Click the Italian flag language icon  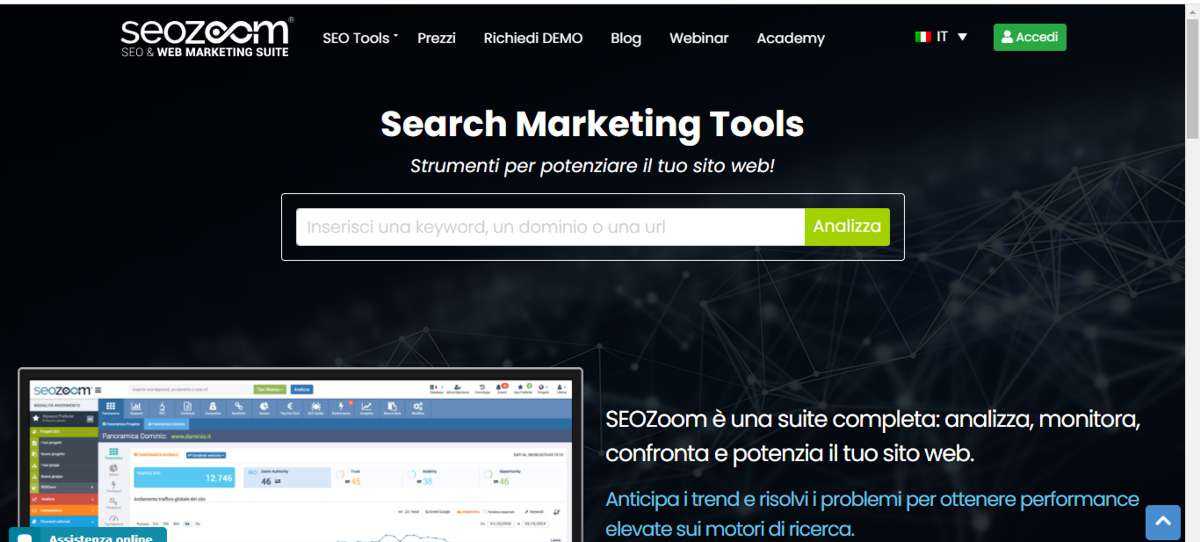point(923,37)
